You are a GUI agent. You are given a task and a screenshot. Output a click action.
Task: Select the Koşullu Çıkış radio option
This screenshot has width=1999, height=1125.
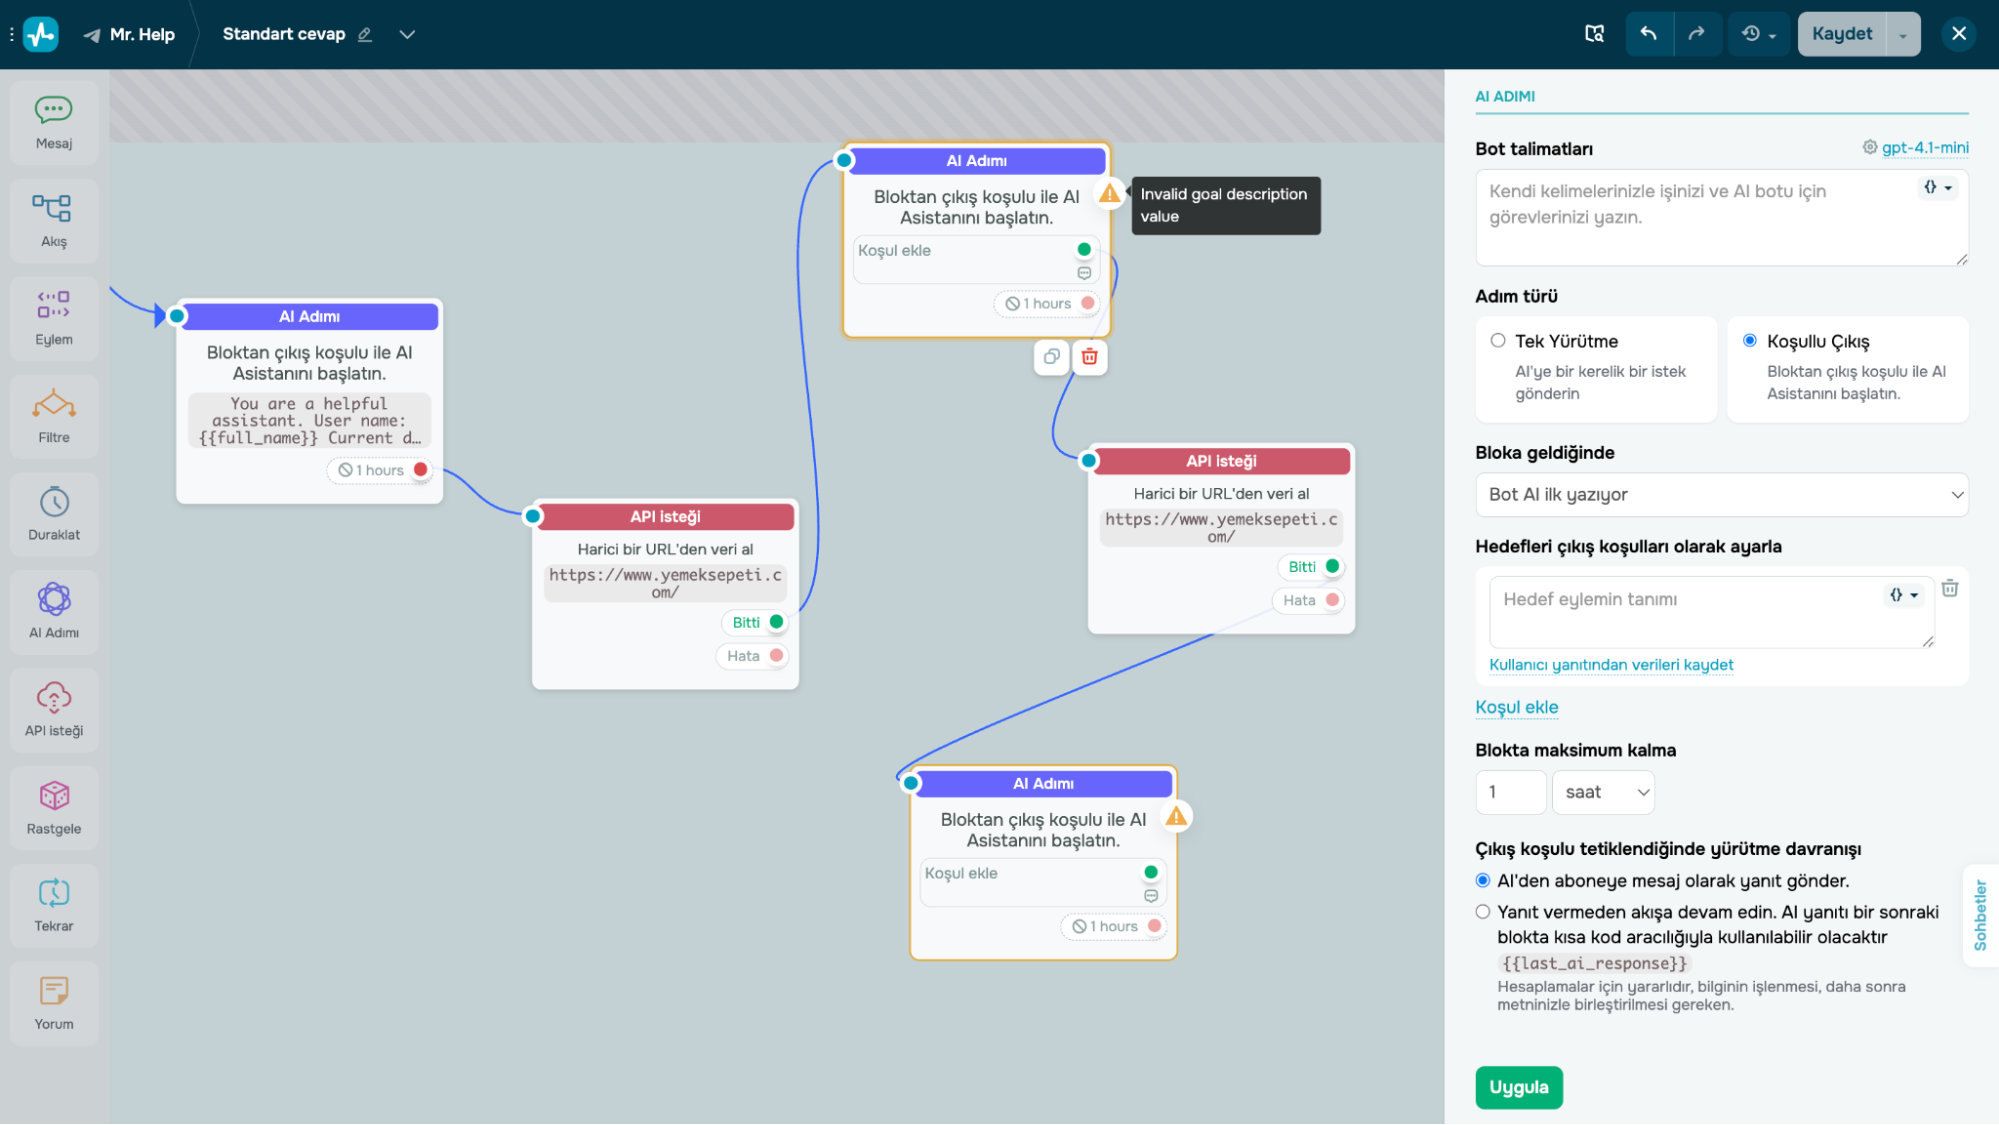pos(1750,341)
